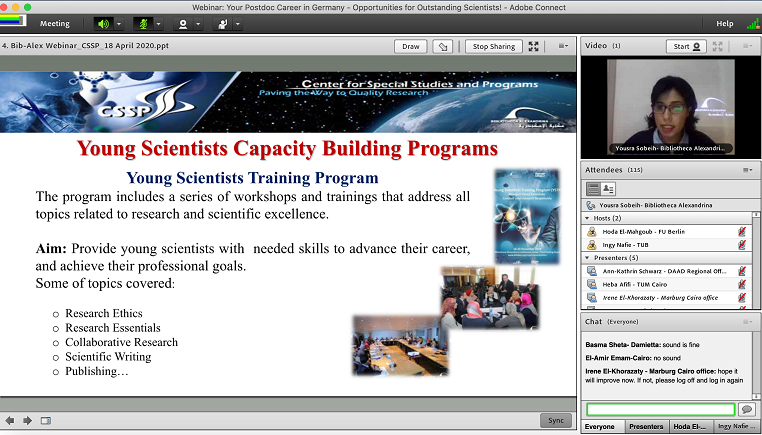
Task: Open the microphone options dropdown arrow
Action: [158, 24]
